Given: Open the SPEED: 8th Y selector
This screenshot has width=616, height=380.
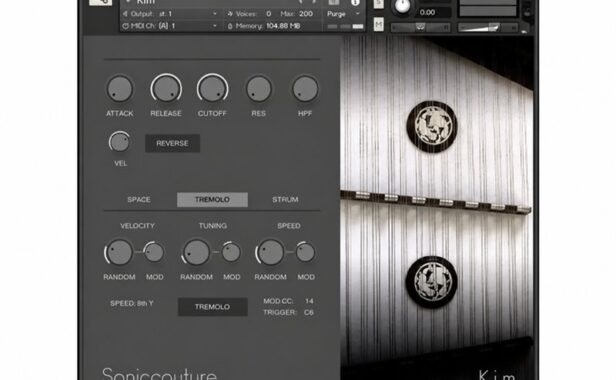Looking at the screenshot, I should (132, 303).
